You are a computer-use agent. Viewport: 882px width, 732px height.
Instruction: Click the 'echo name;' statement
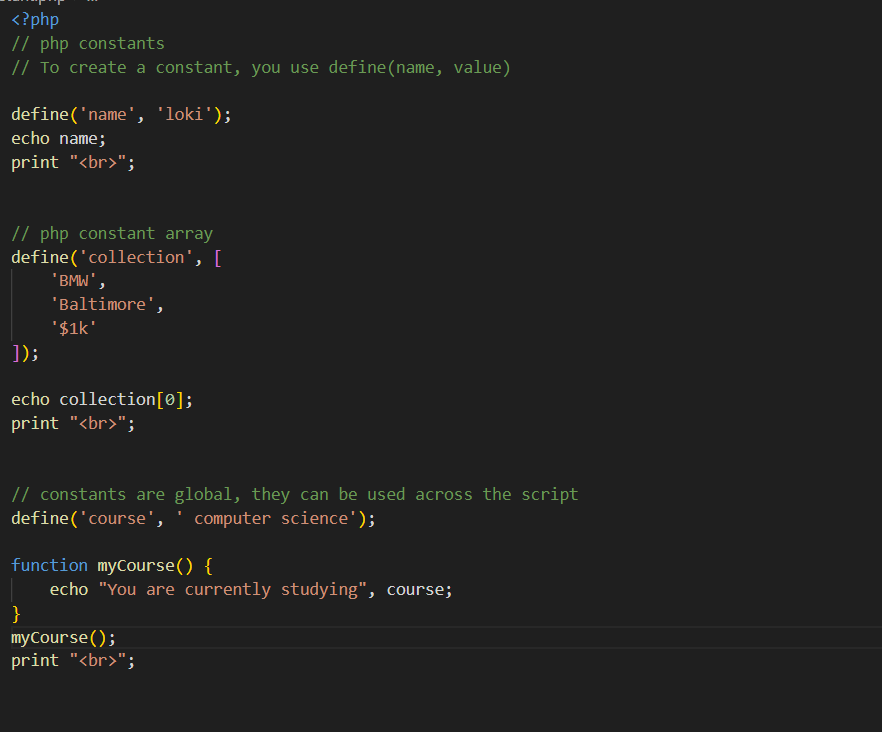58,139
